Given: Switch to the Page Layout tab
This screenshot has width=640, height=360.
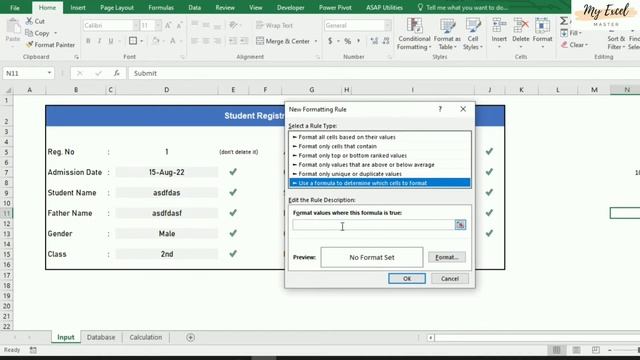Looking at the screenshot, I should coord(117,8).
